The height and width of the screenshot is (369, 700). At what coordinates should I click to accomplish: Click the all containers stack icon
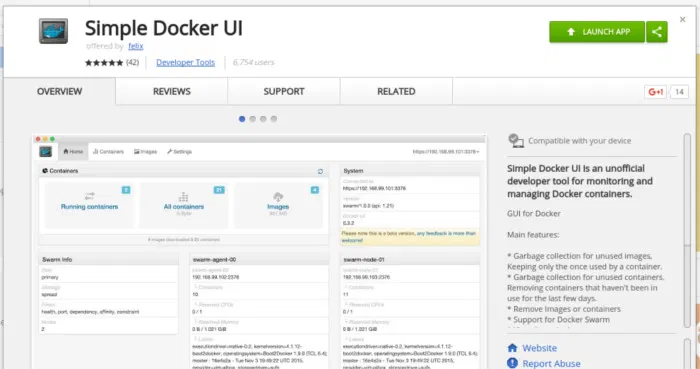coord(183,197)
